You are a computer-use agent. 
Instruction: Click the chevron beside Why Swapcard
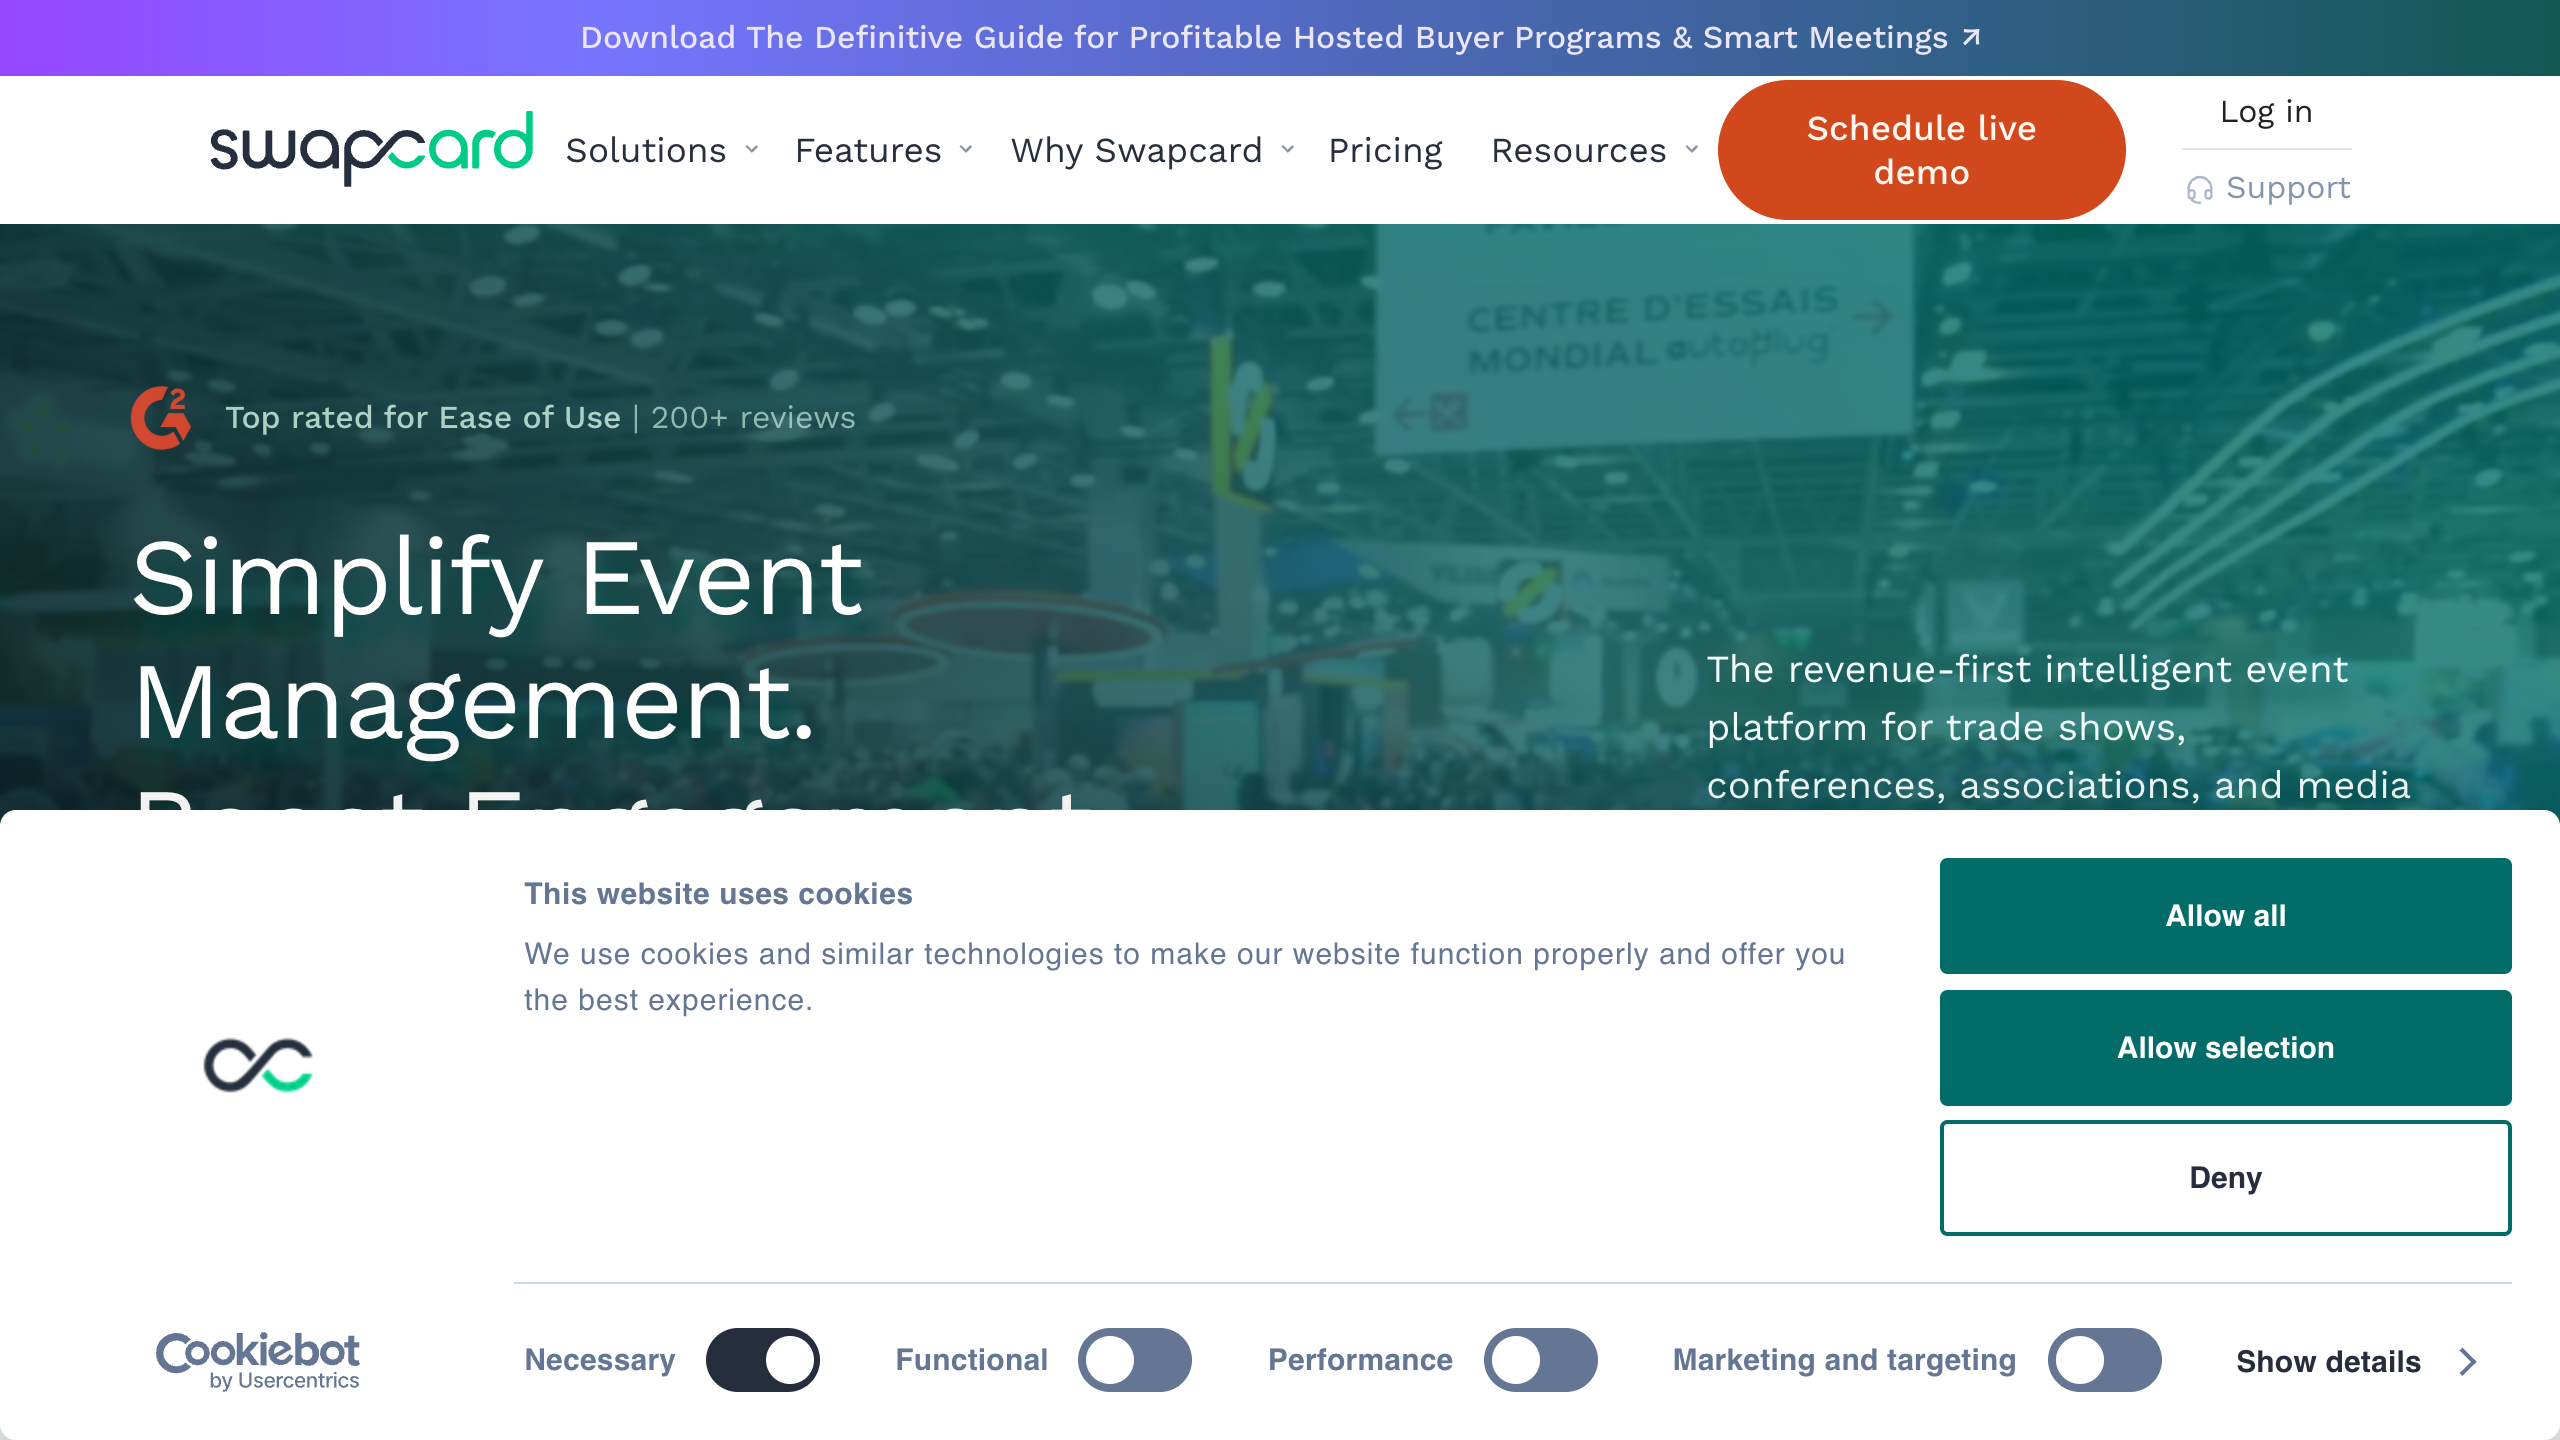click(1287, 151)
